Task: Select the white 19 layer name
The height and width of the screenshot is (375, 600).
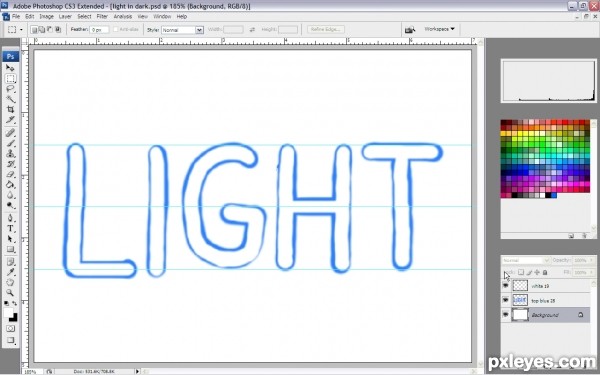Action: (x=540, y=286)
